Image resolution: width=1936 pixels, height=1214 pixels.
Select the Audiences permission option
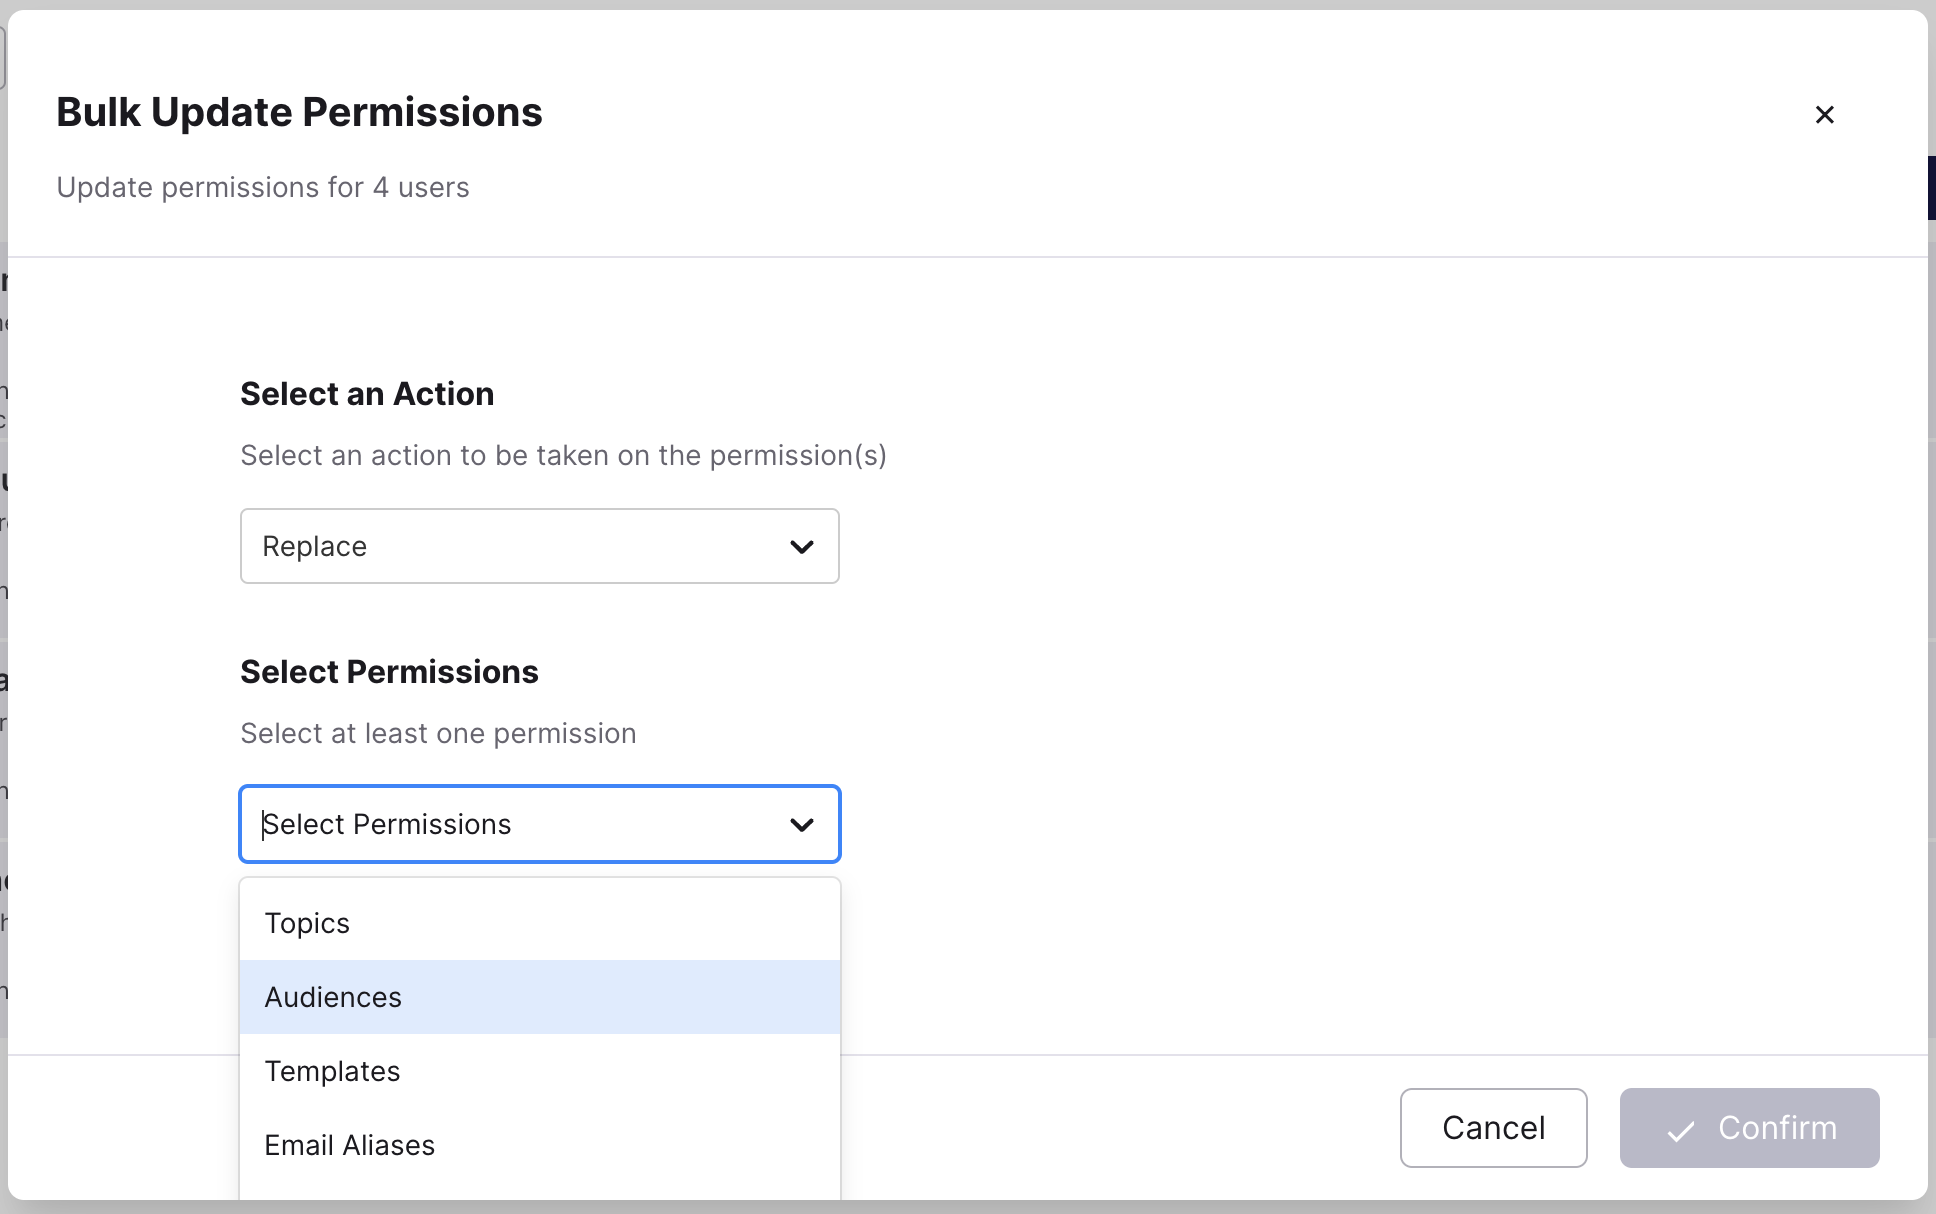(x=539, y=997)
